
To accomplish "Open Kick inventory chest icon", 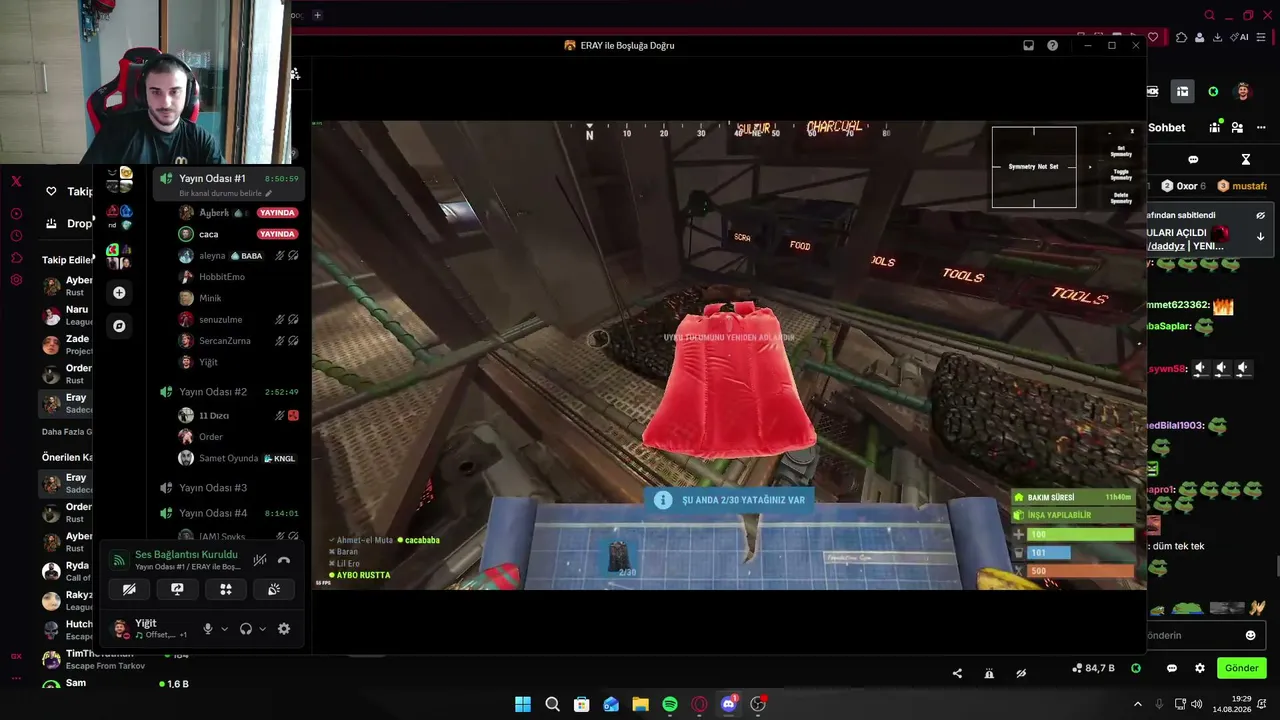I will 1182,92.
